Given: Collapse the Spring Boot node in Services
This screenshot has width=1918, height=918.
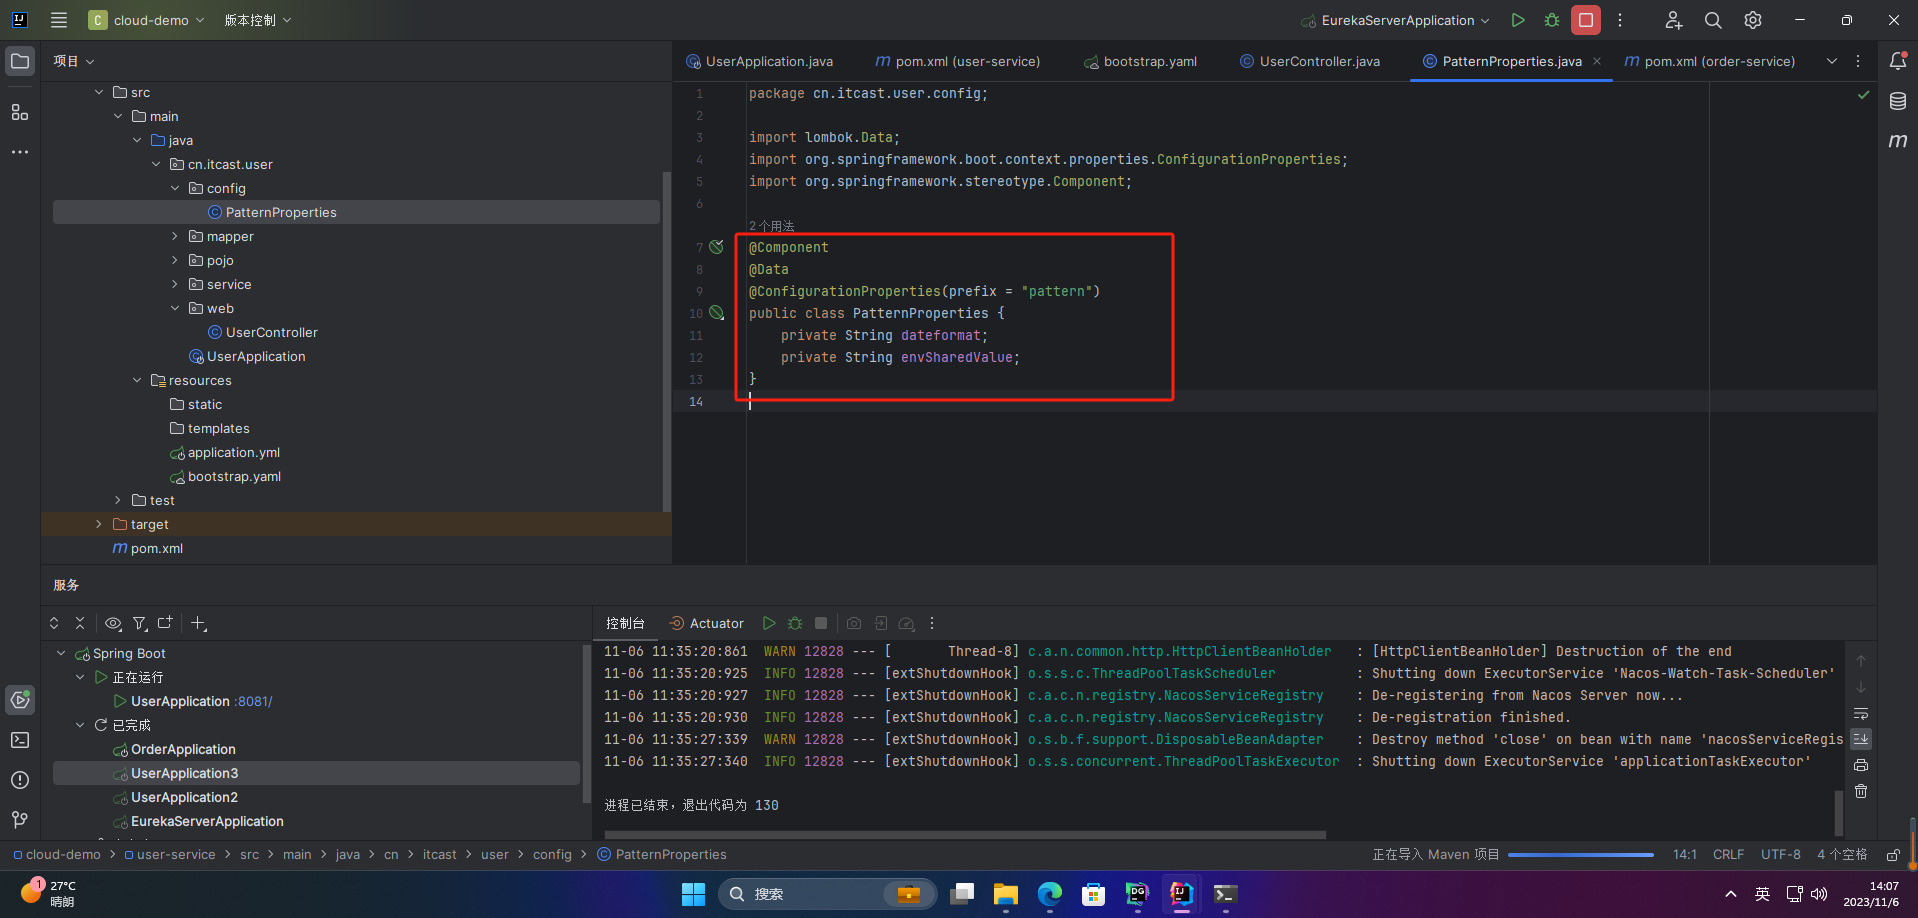Looking at the screenshot, I should click(61, 653).
